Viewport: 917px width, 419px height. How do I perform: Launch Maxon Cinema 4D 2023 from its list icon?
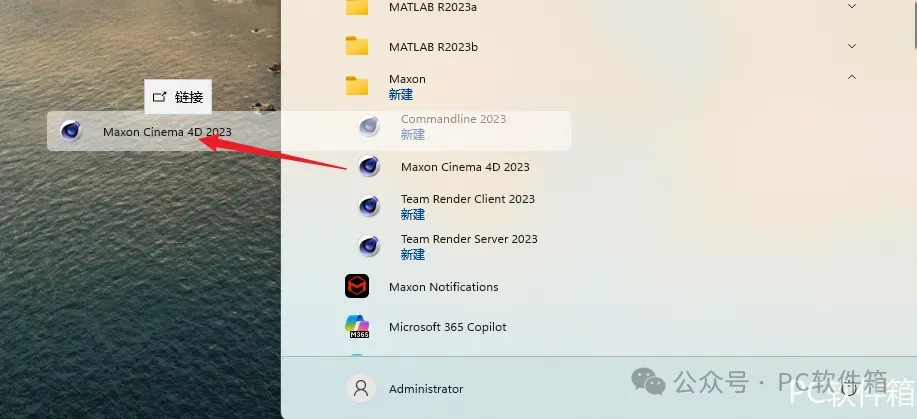(x=369, y=167)
